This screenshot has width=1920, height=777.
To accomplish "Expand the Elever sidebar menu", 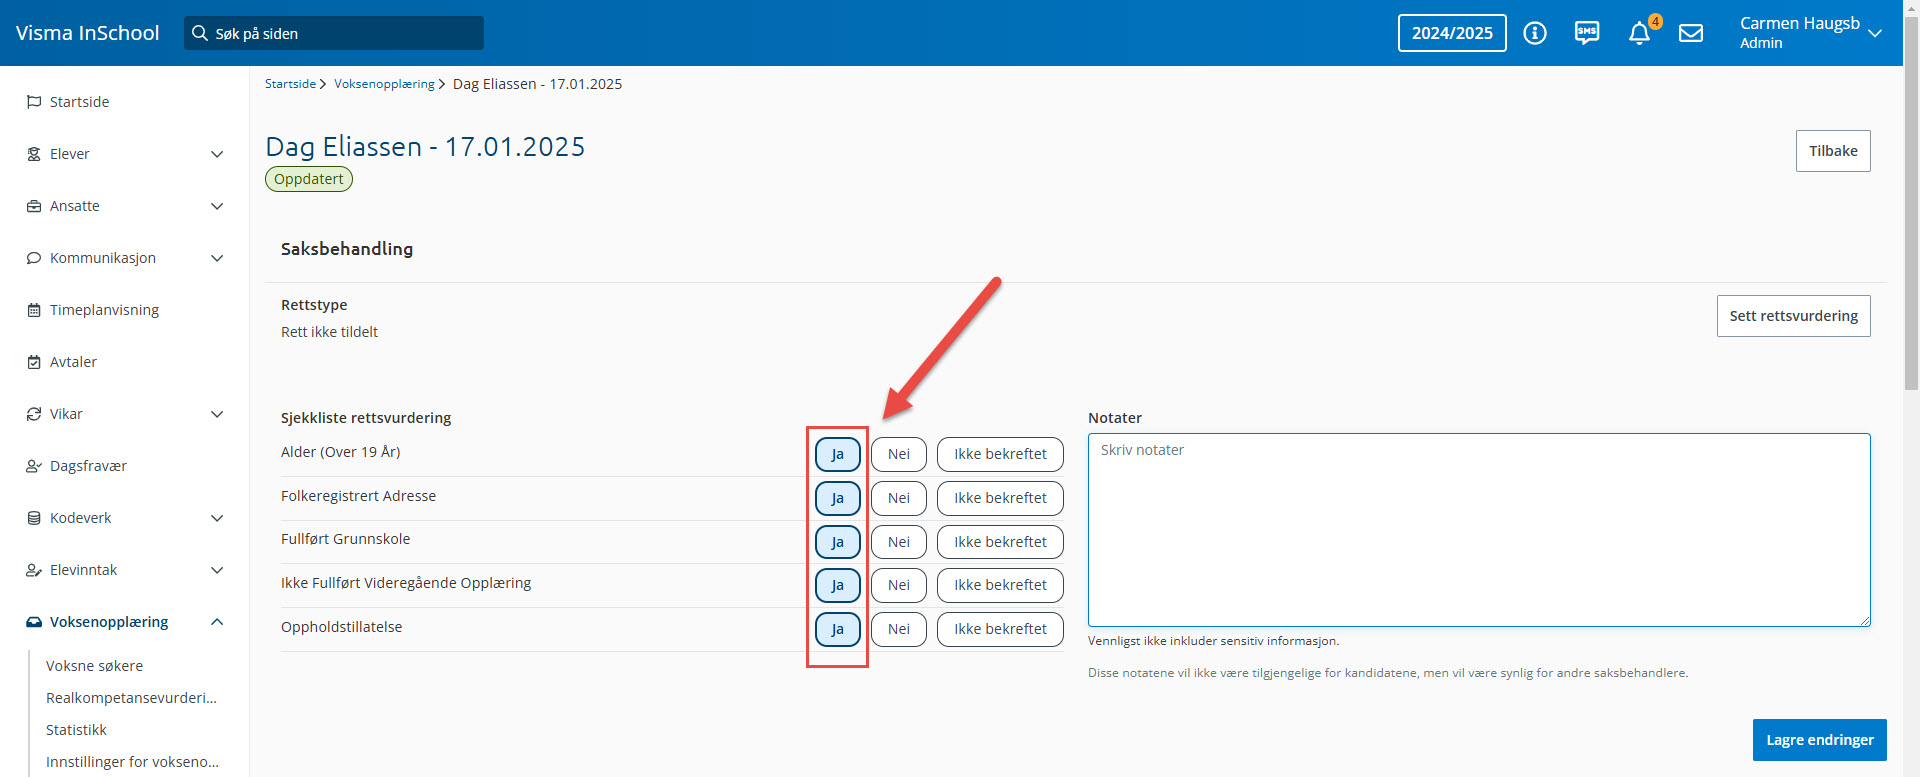I will (217, 154).
